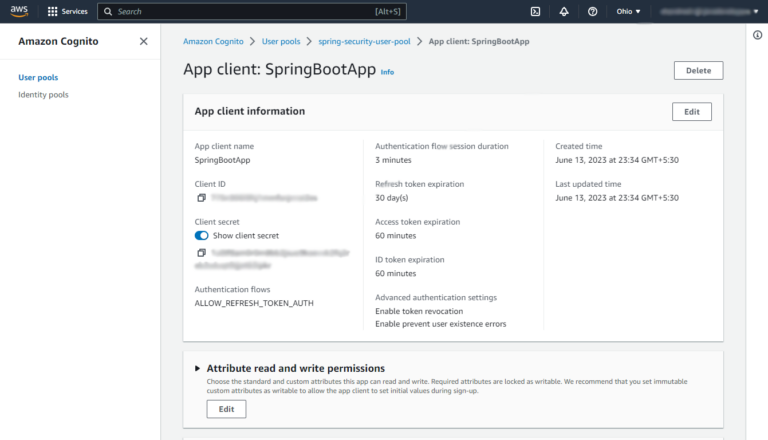Select Identity pools in the sidebar
This screenshot has height=440, width=768.
coord(43,95)
